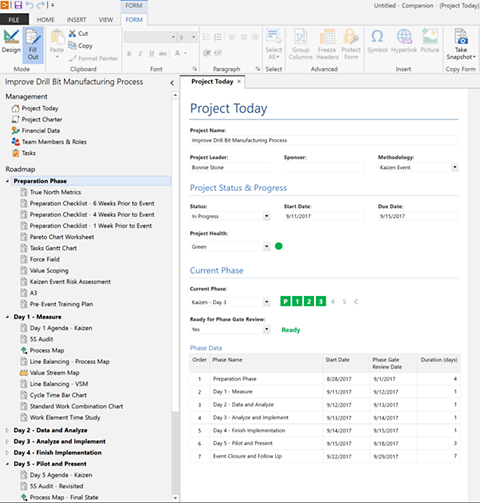This screenshot has height=503, width=480.
Task: Expand Day 4 - Finish Implementation node
Action: 7,453
